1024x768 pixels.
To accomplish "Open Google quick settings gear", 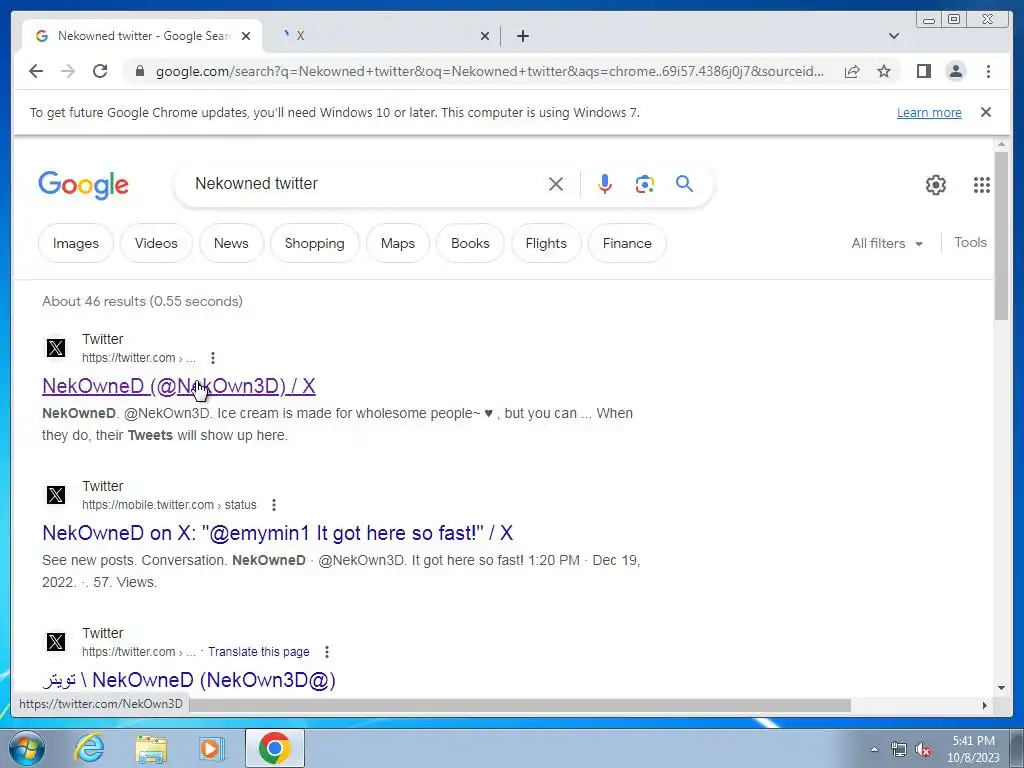I will pos(935,185).
